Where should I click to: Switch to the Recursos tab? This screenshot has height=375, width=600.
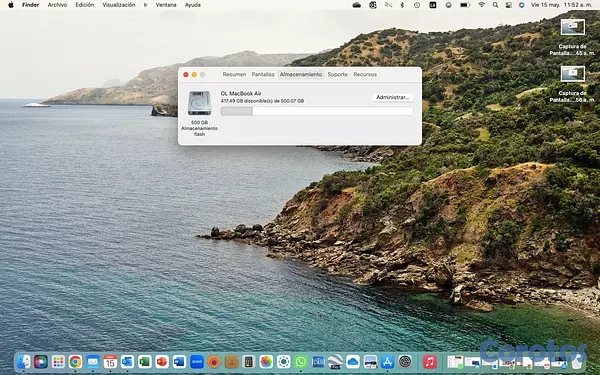365,74
